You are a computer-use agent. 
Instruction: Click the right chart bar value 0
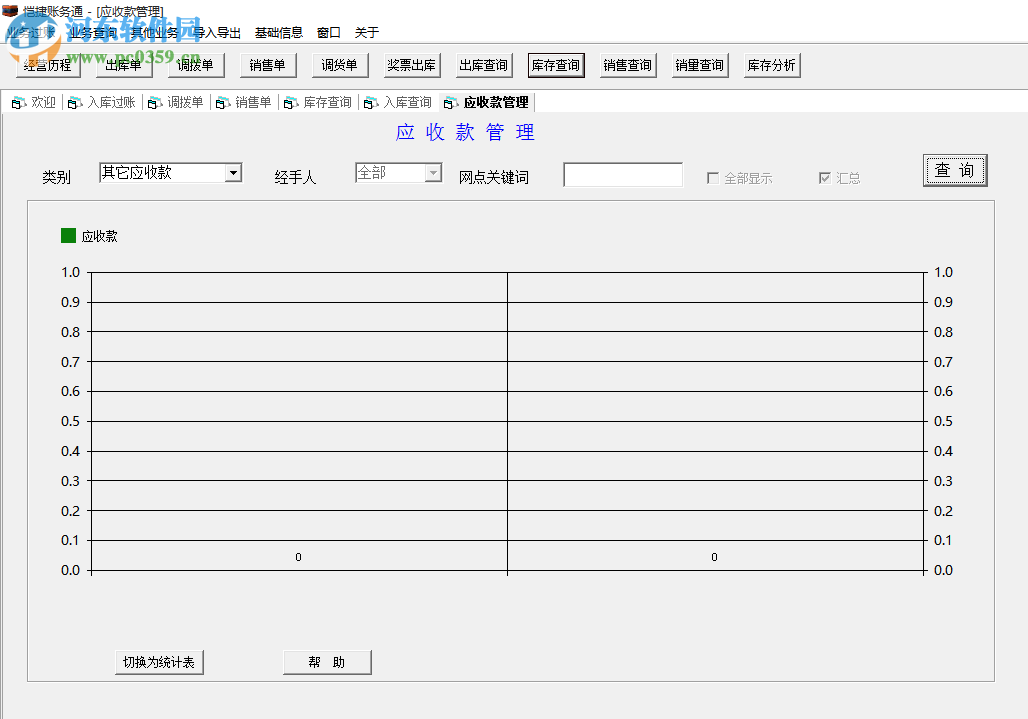715,557
